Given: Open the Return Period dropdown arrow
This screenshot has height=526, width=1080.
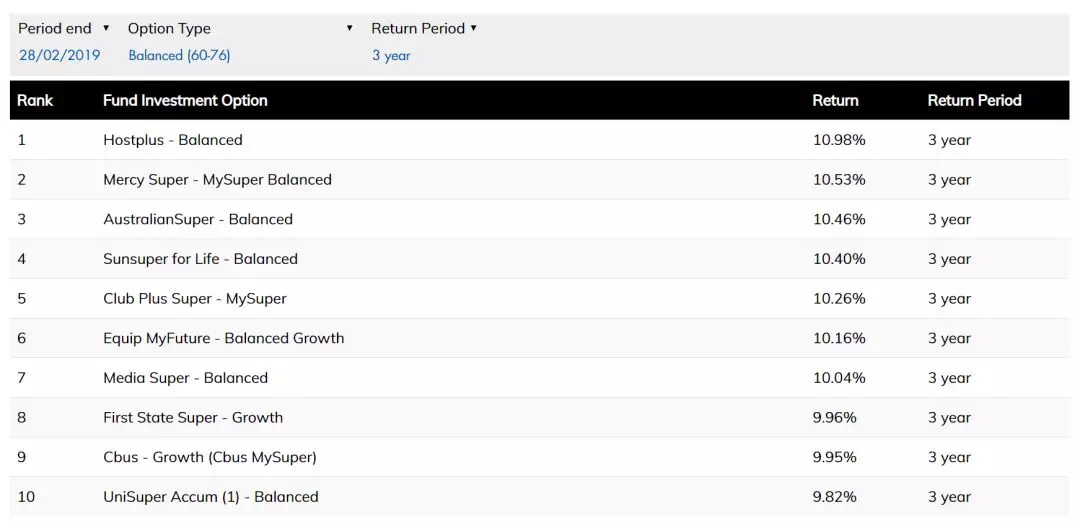Looking at the screenshot, I should 473,28.
